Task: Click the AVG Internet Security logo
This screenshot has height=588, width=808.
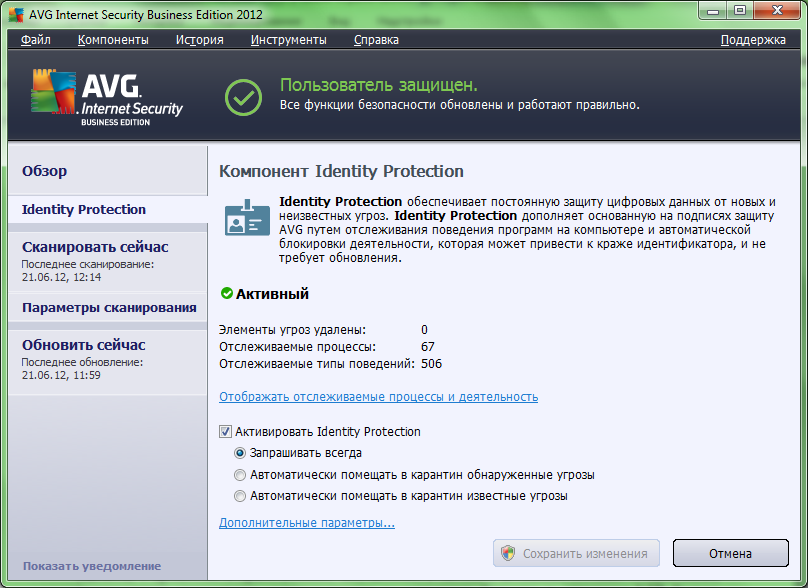Action: click(x=107, y=98)
